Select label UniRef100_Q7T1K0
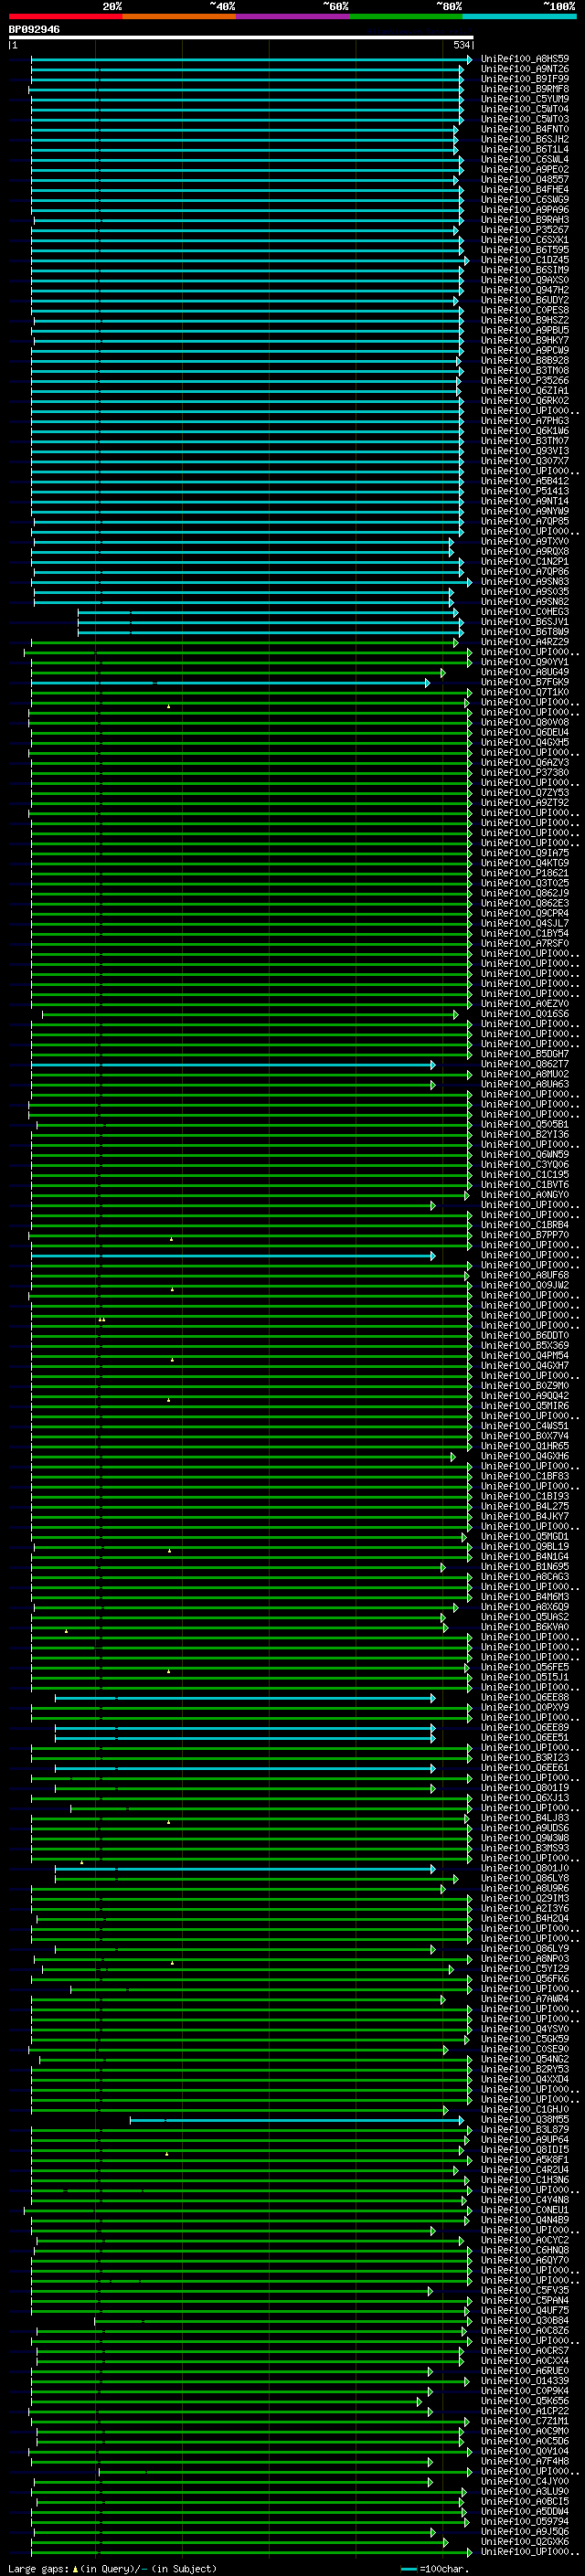This screenshot has height=2576, width=585. (525, 692)
